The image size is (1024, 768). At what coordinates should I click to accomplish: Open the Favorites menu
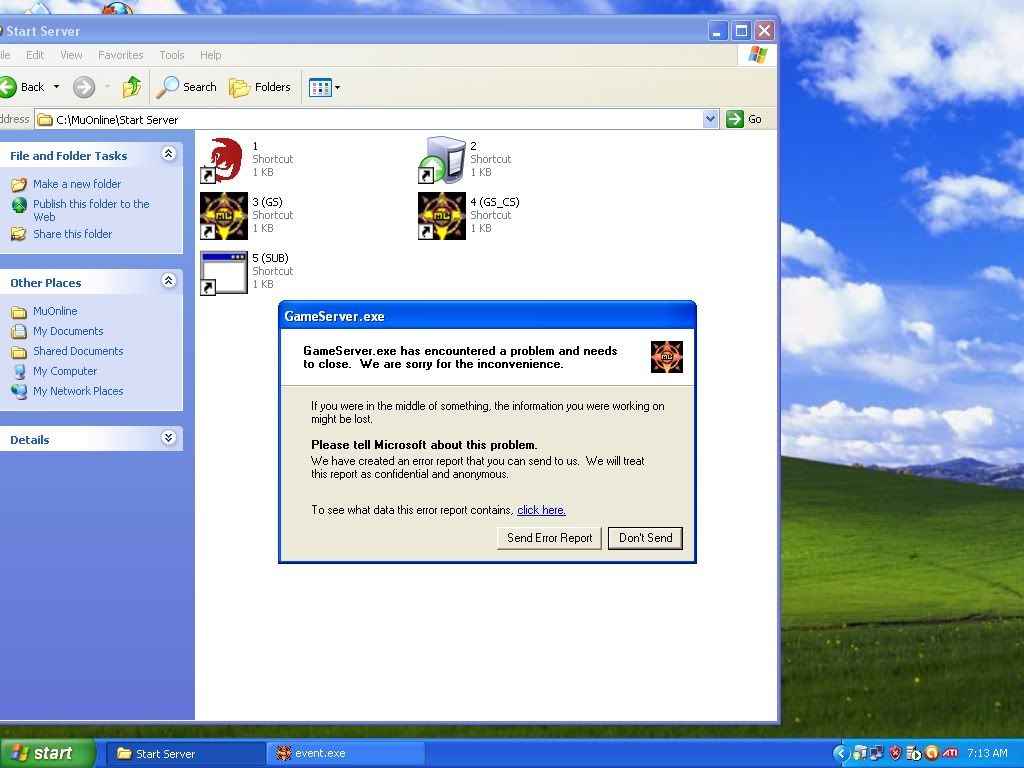point(120,55)
